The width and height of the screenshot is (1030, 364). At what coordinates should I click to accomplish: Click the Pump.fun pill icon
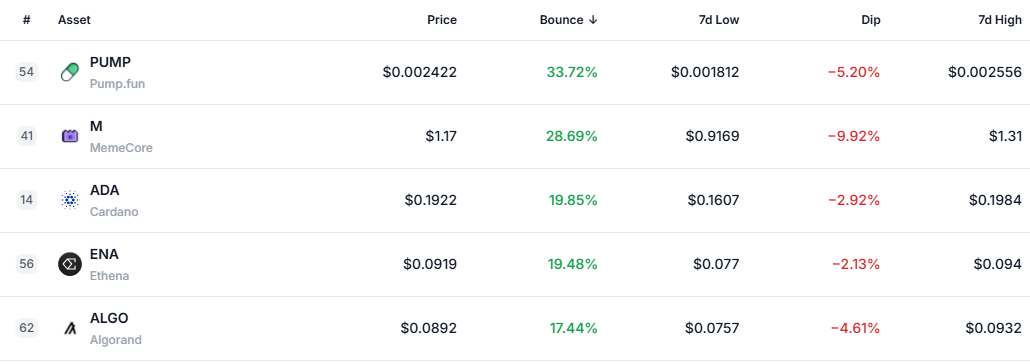tap(70, 72)
